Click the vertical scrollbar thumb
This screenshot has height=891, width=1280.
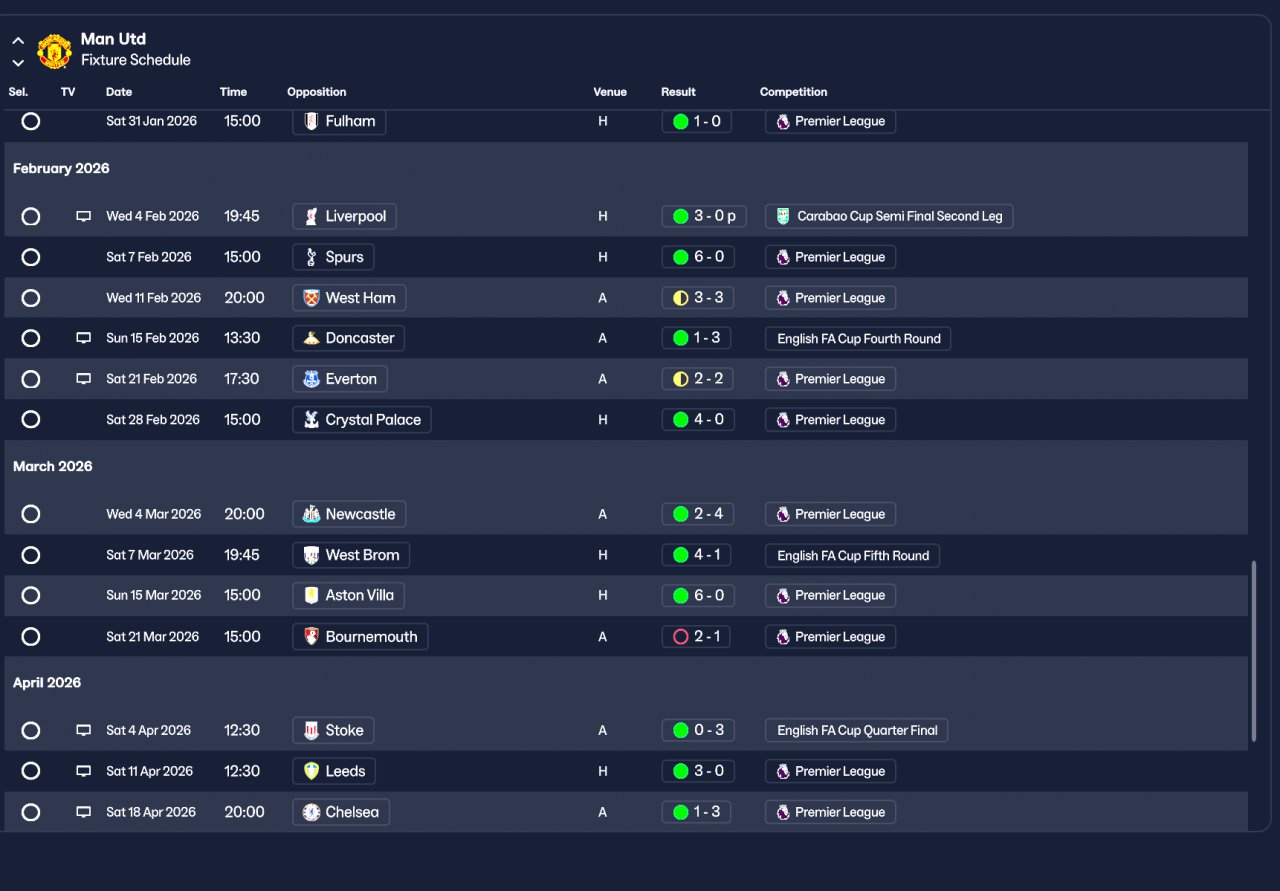point(1254,651)
